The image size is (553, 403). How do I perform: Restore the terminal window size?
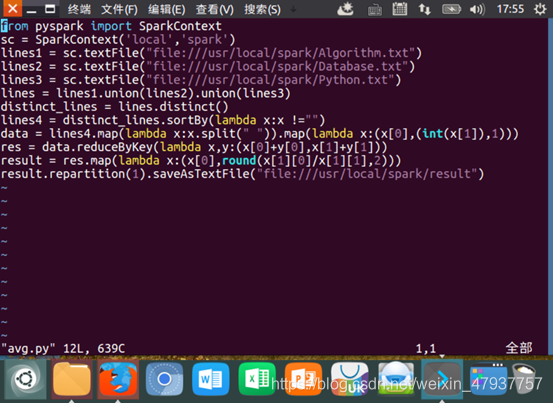pyautogui.click(x=50, y=9)
